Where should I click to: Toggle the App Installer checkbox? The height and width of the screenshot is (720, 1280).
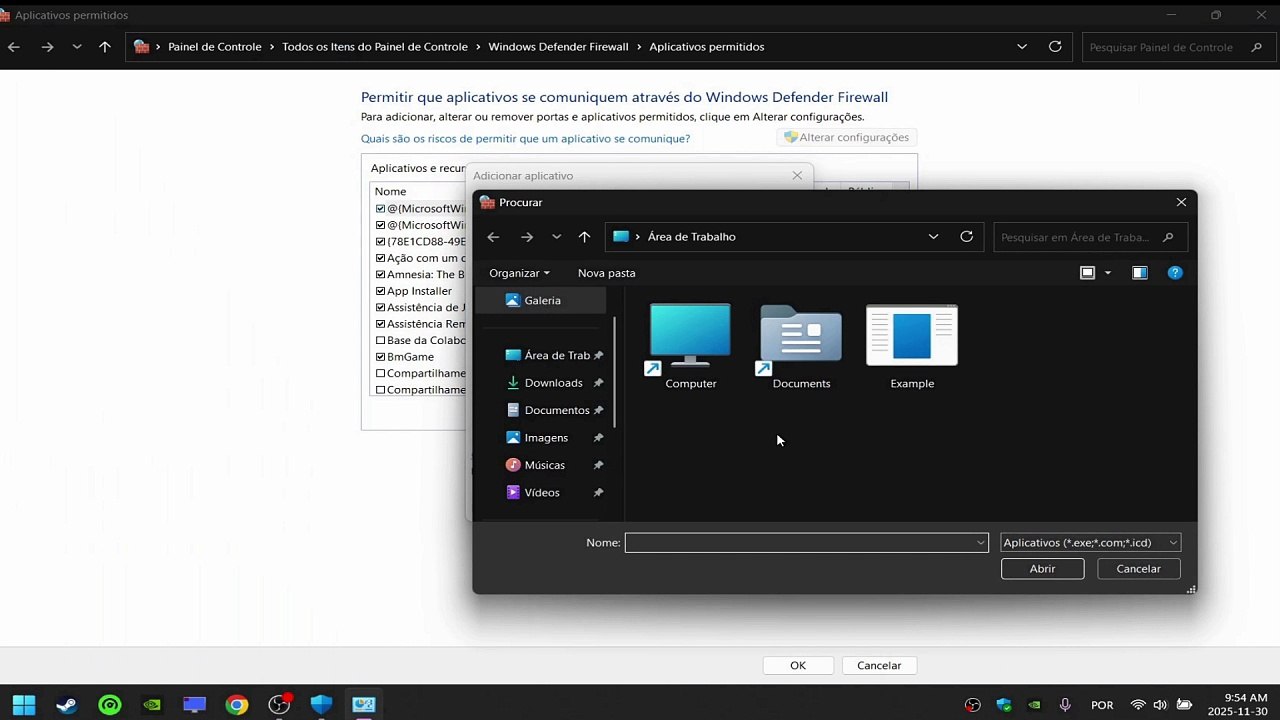[380, 291]
